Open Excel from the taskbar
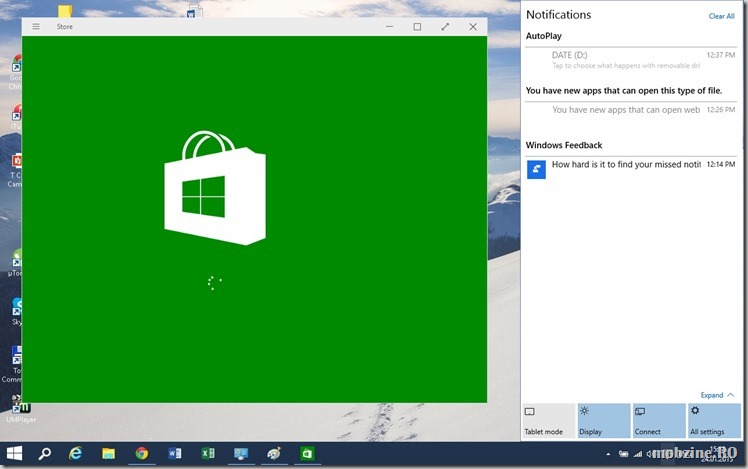 click(x=208, y=453)
